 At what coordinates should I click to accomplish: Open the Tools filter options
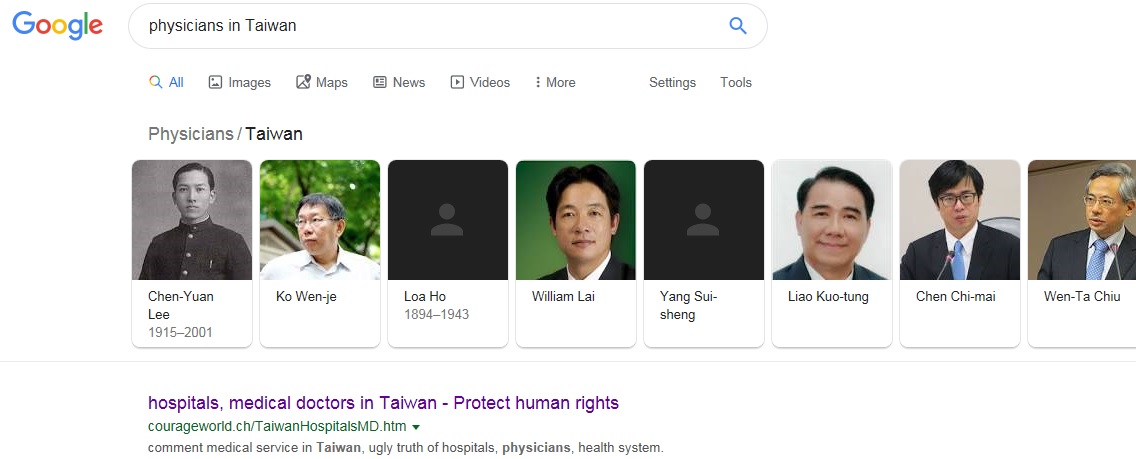point(735,83)
